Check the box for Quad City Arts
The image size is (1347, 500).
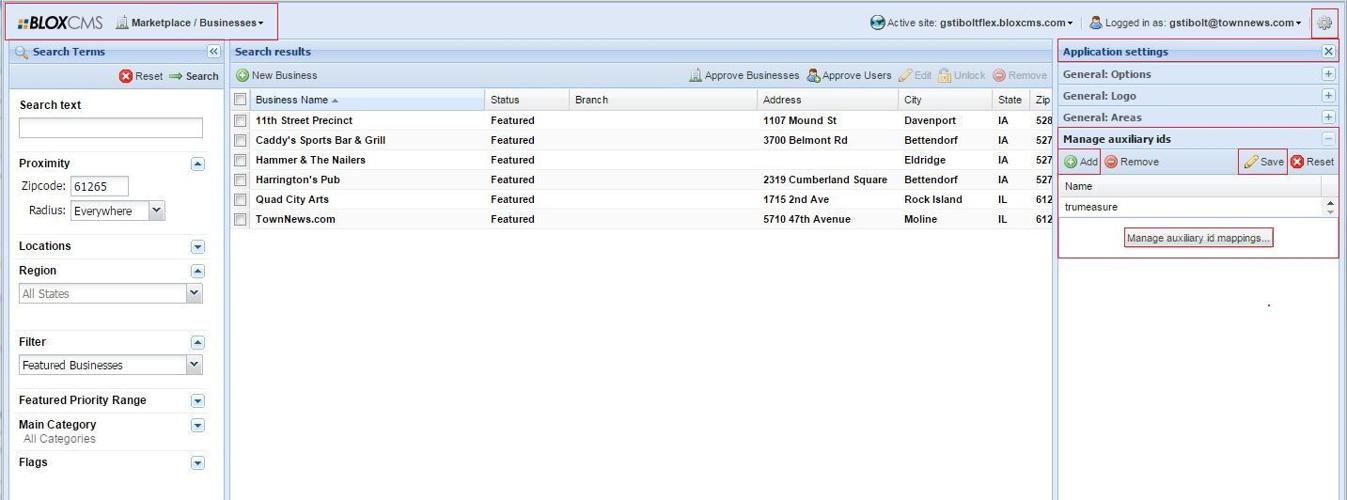(x=240, y=199)
